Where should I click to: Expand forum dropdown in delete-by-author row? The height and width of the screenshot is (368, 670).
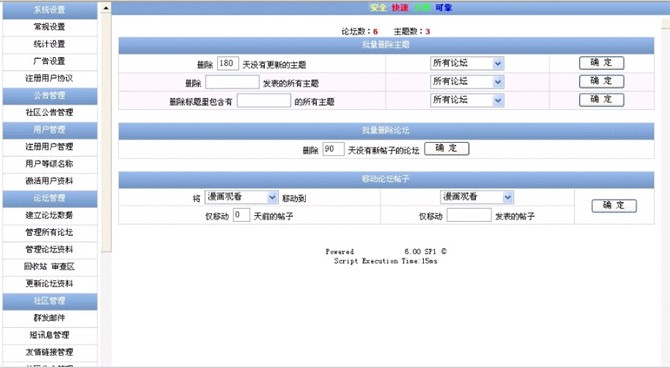click(x=467, y=82)
